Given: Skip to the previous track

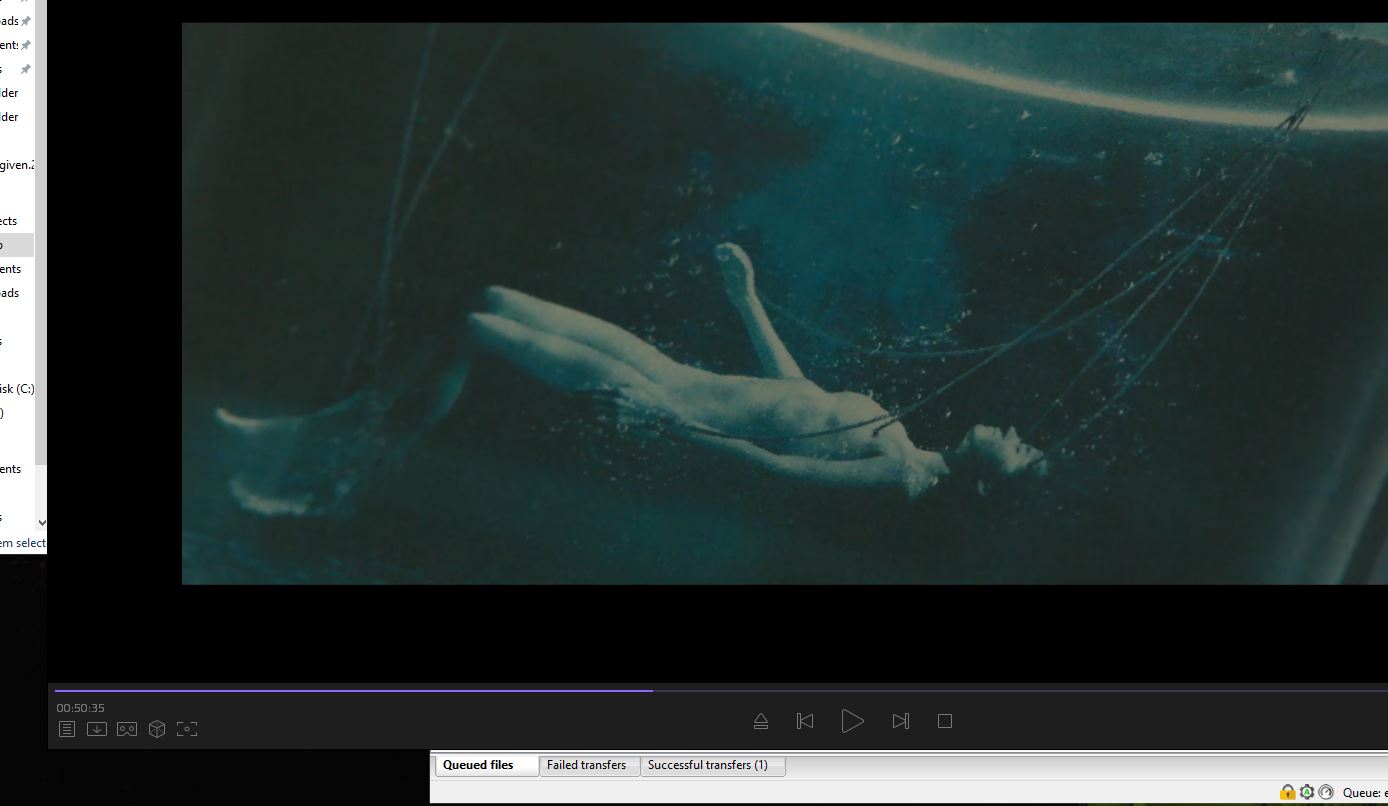Looking at the screenshot, I should pyautogui.click(x=805, y=721).
